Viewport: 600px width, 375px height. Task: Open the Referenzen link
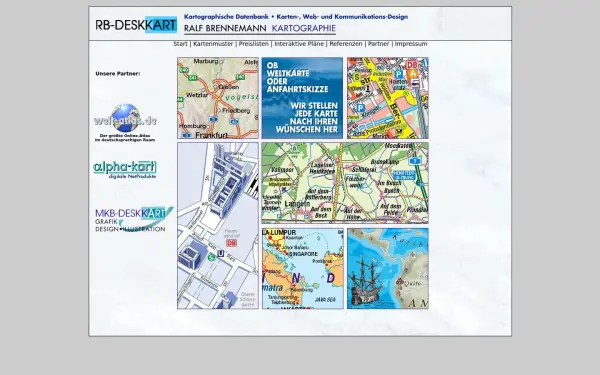tap(346, 44)
